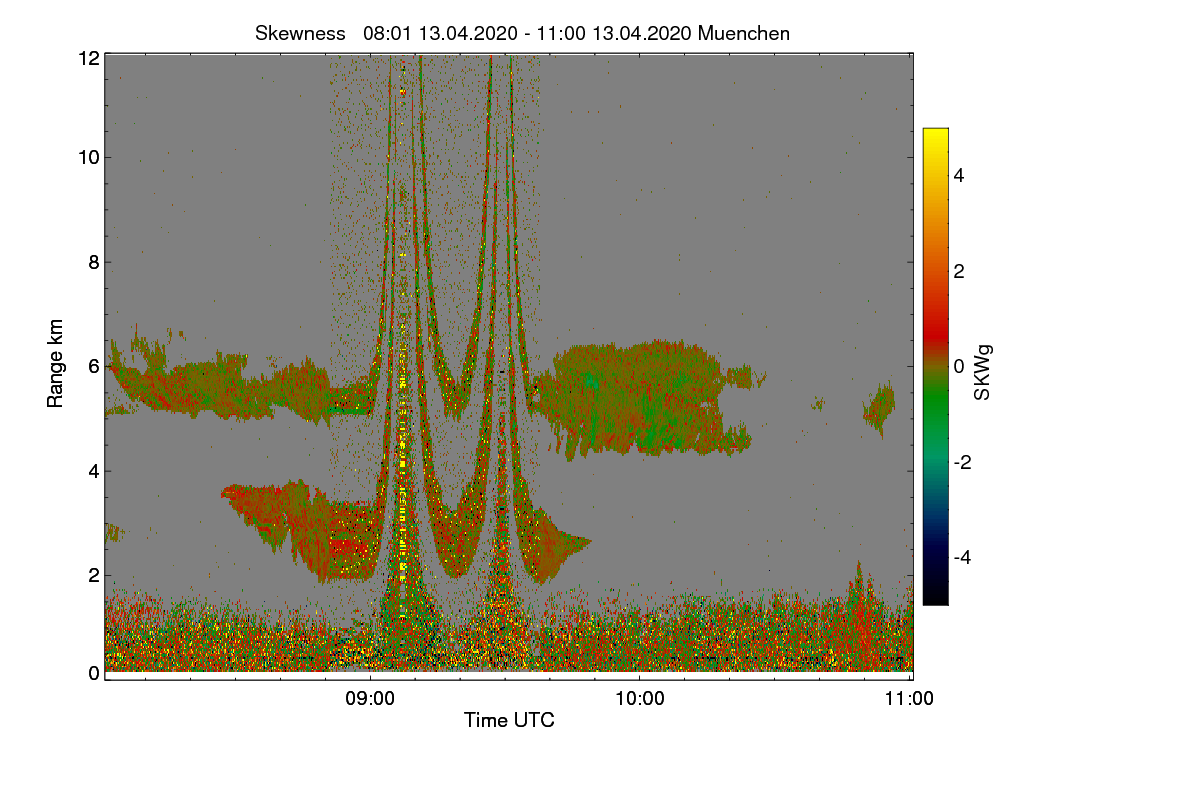Viewport: 1200px width, 800px height.
Task: Click the 09:00 time axis label
Action: 370,699
